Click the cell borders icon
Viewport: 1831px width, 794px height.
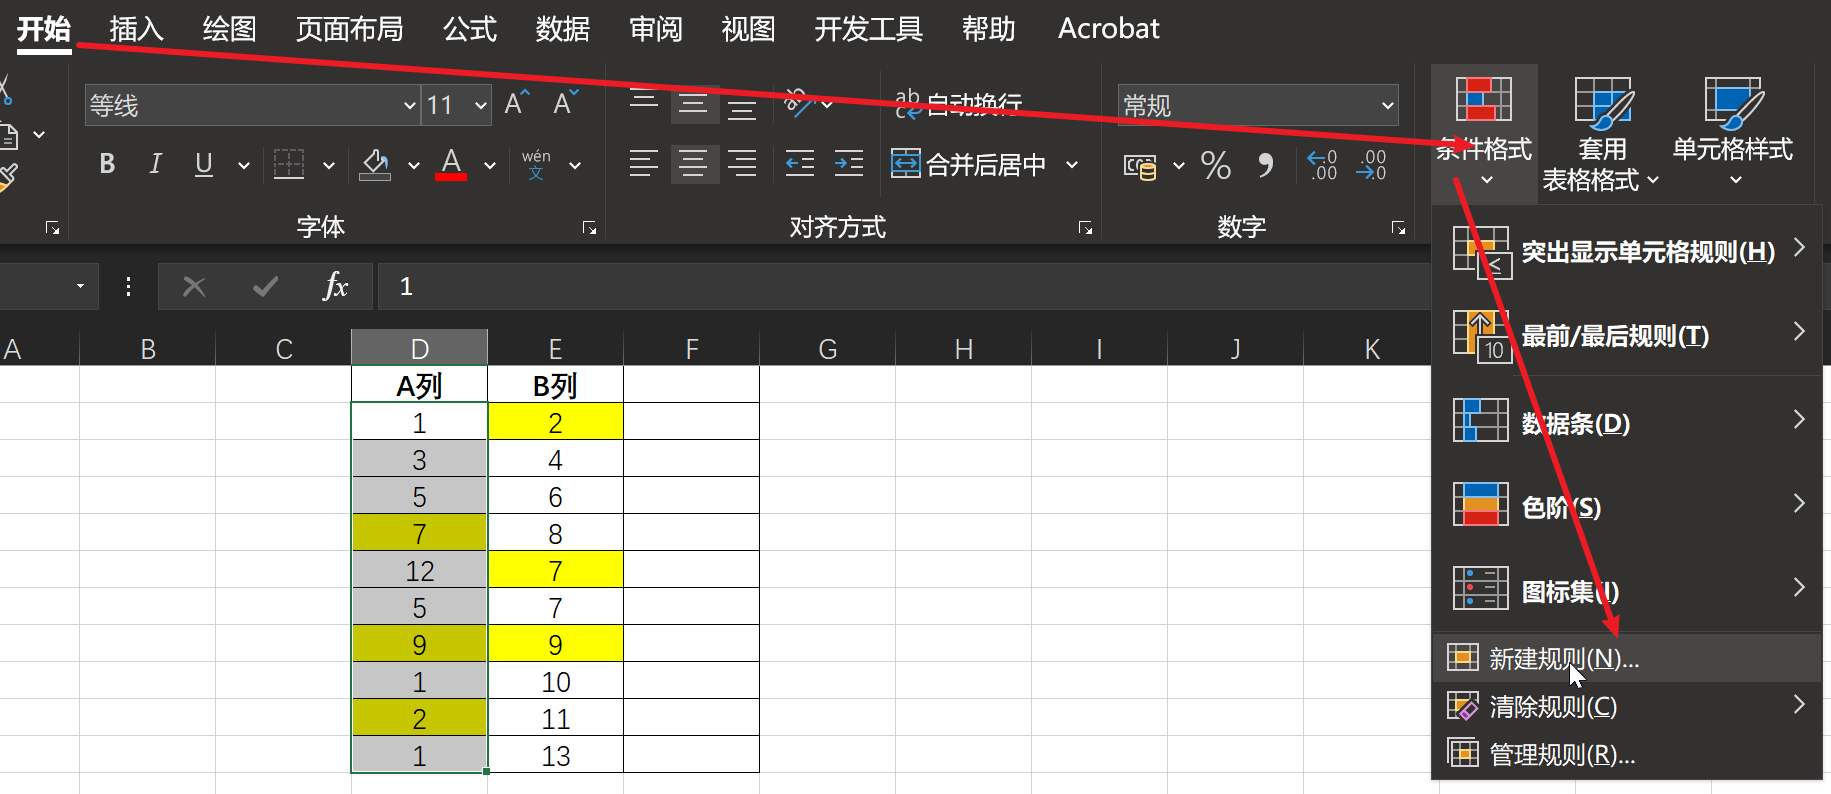(289, 164)
